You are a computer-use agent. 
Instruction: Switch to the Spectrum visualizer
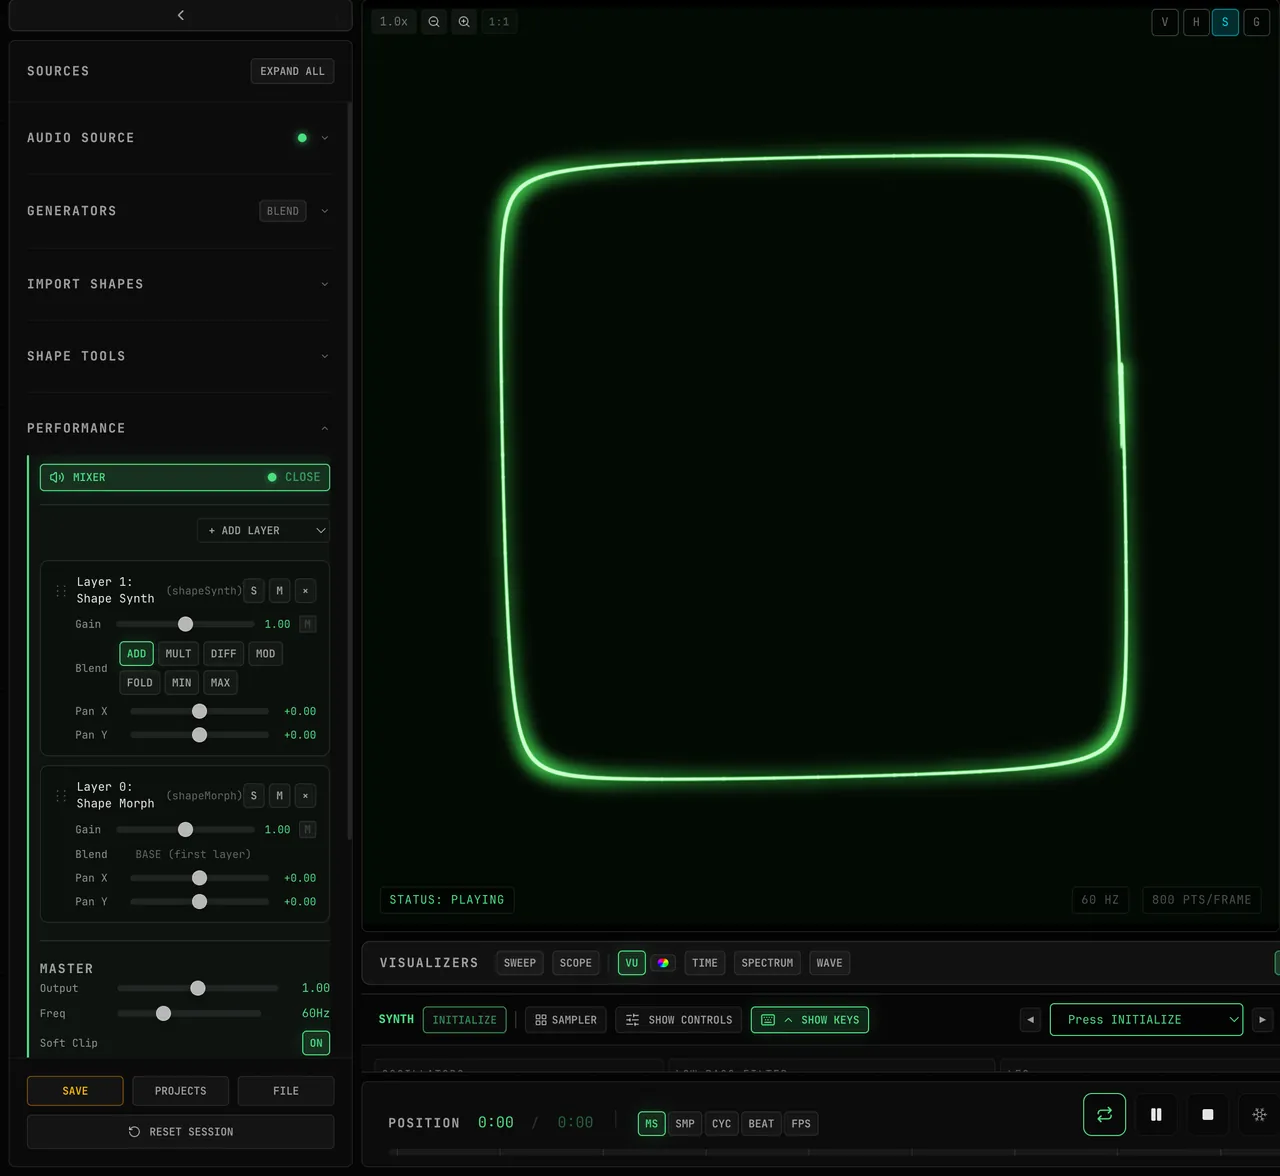767,963
